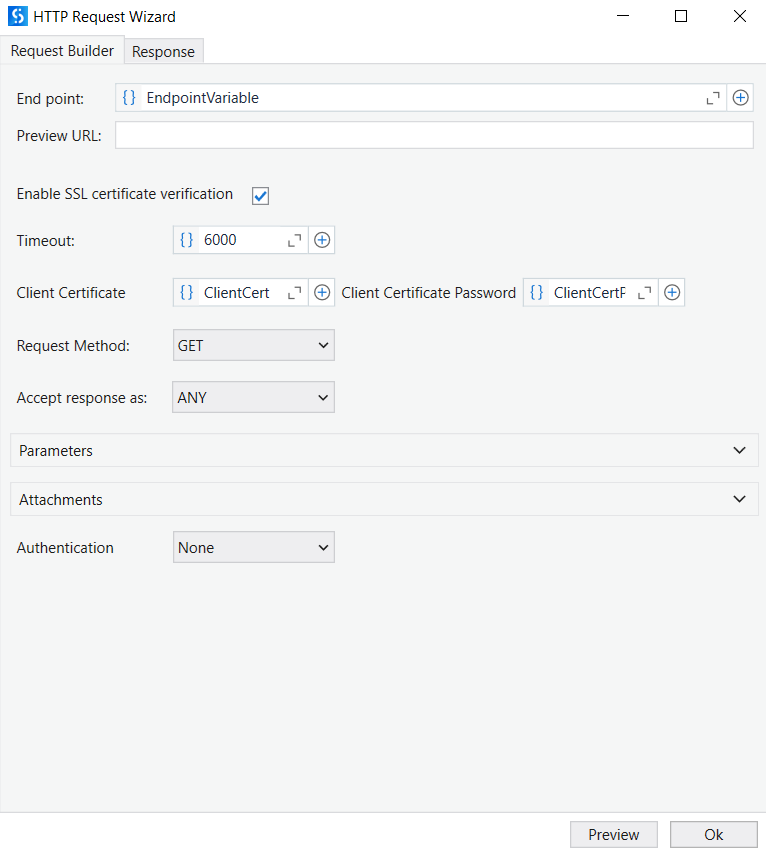Open the Request Method dropdown
This screenshot has width=766, height=858.
coord(253,345)
